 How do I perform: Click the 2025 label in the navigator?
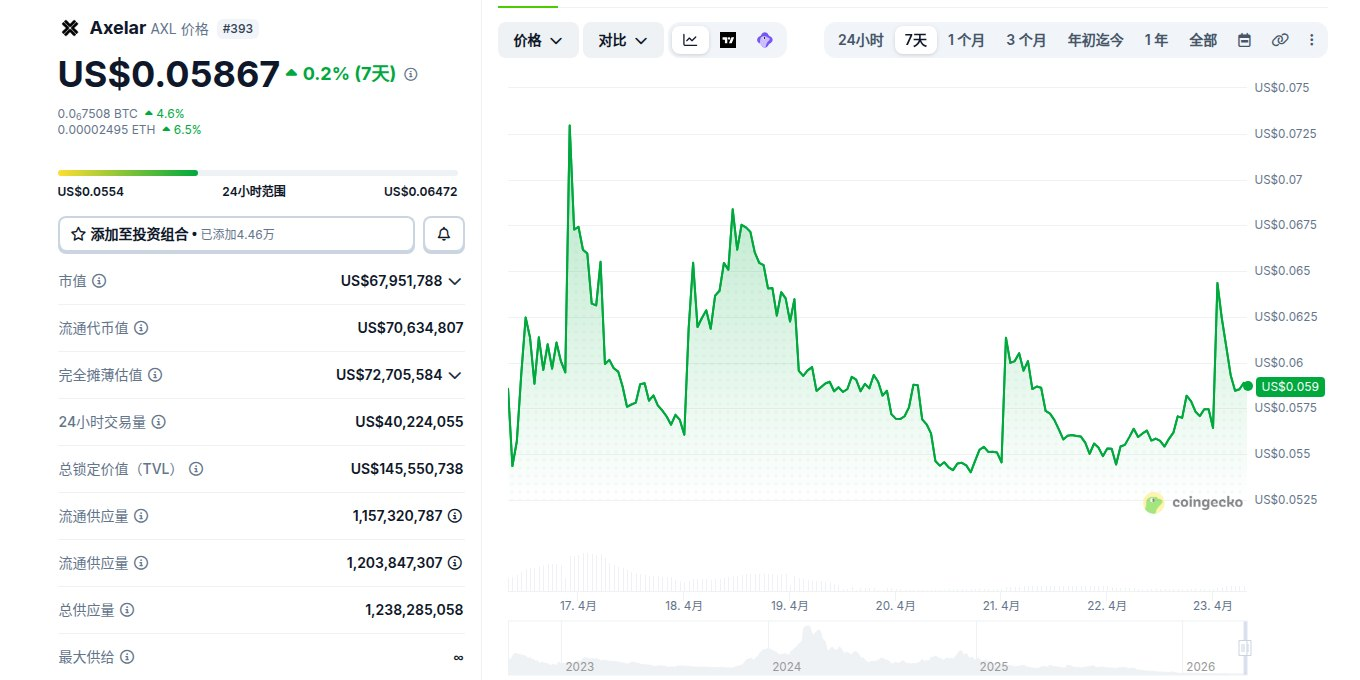coord(994,665)
